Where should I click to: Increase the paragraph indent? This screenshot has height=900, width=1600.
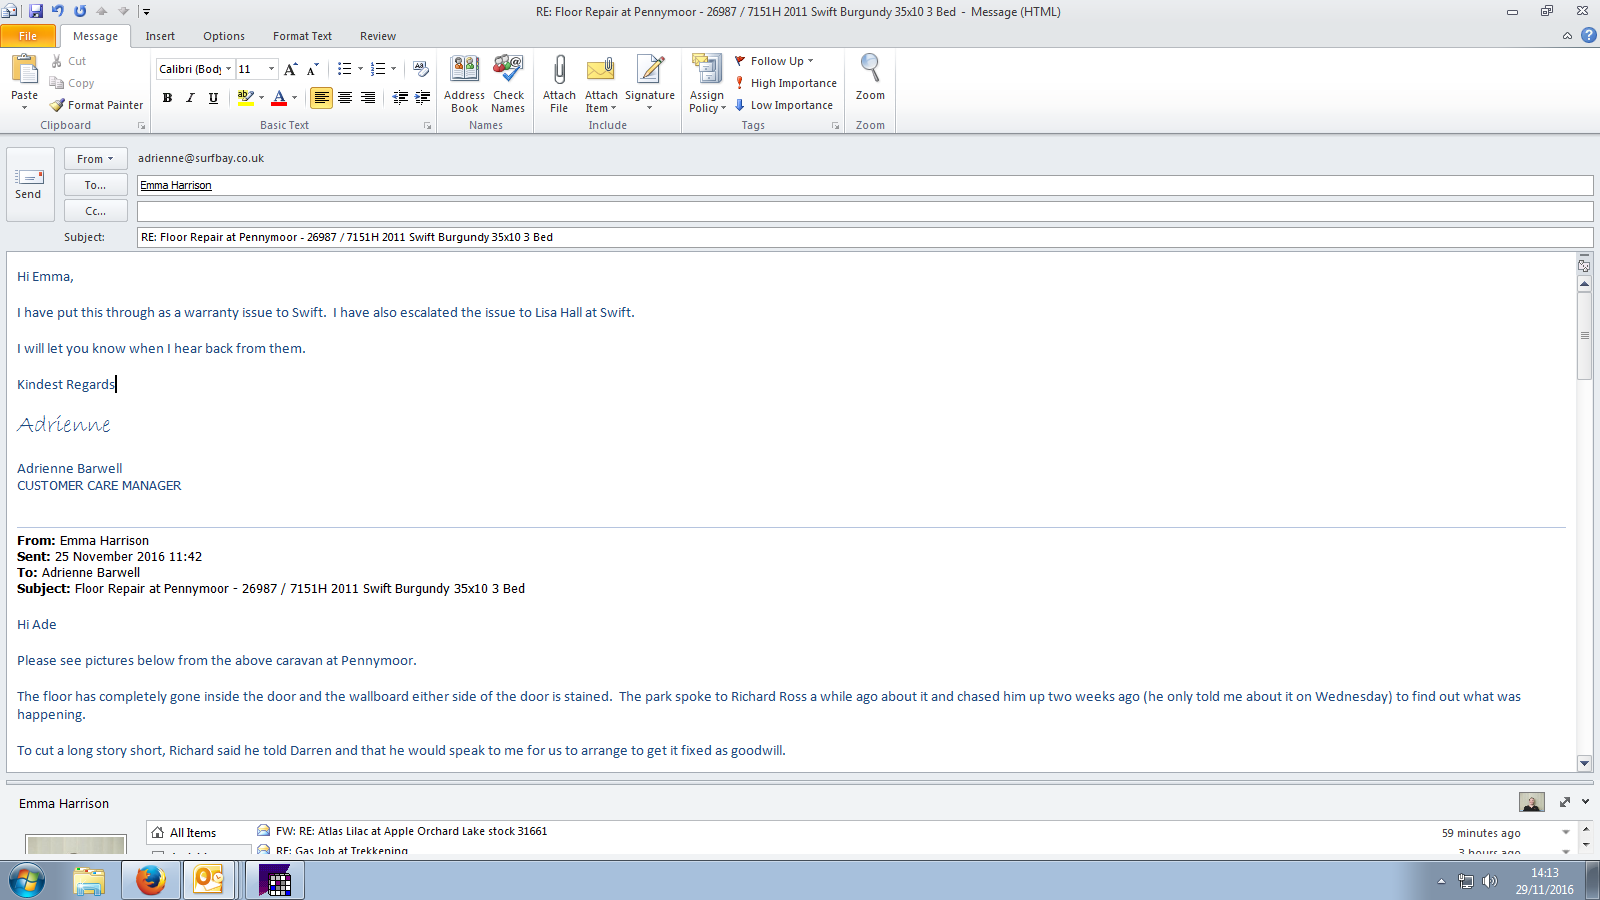[423, 97]
